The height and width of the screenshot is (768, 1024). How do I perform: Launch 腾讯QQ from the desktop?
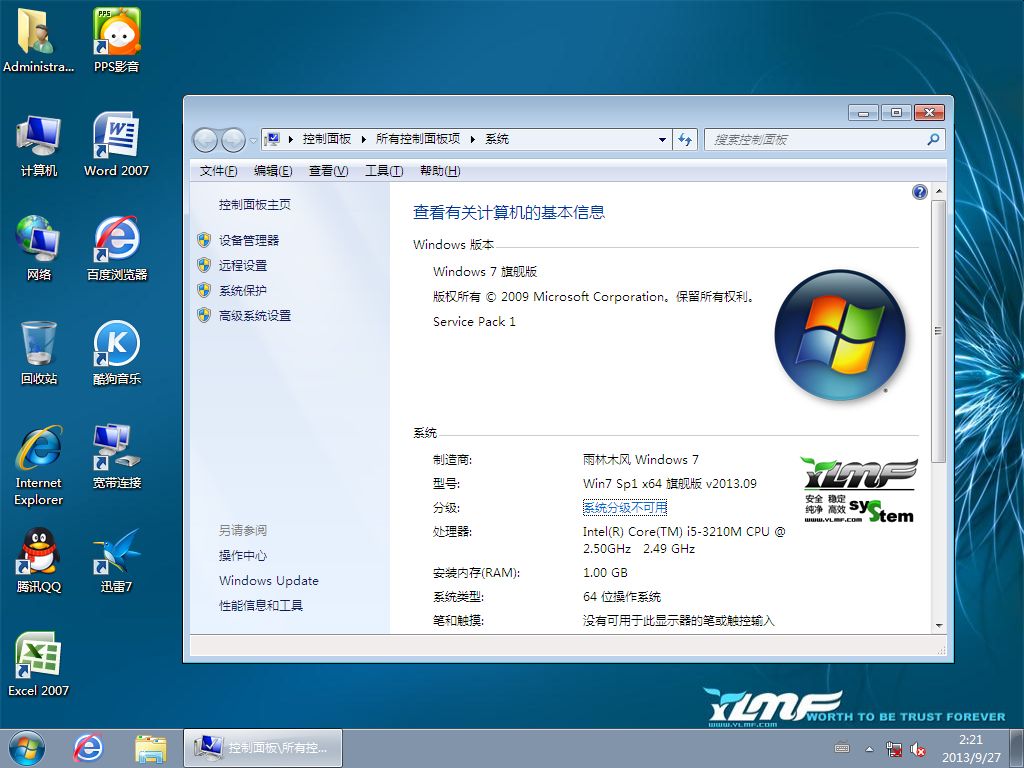39,560
